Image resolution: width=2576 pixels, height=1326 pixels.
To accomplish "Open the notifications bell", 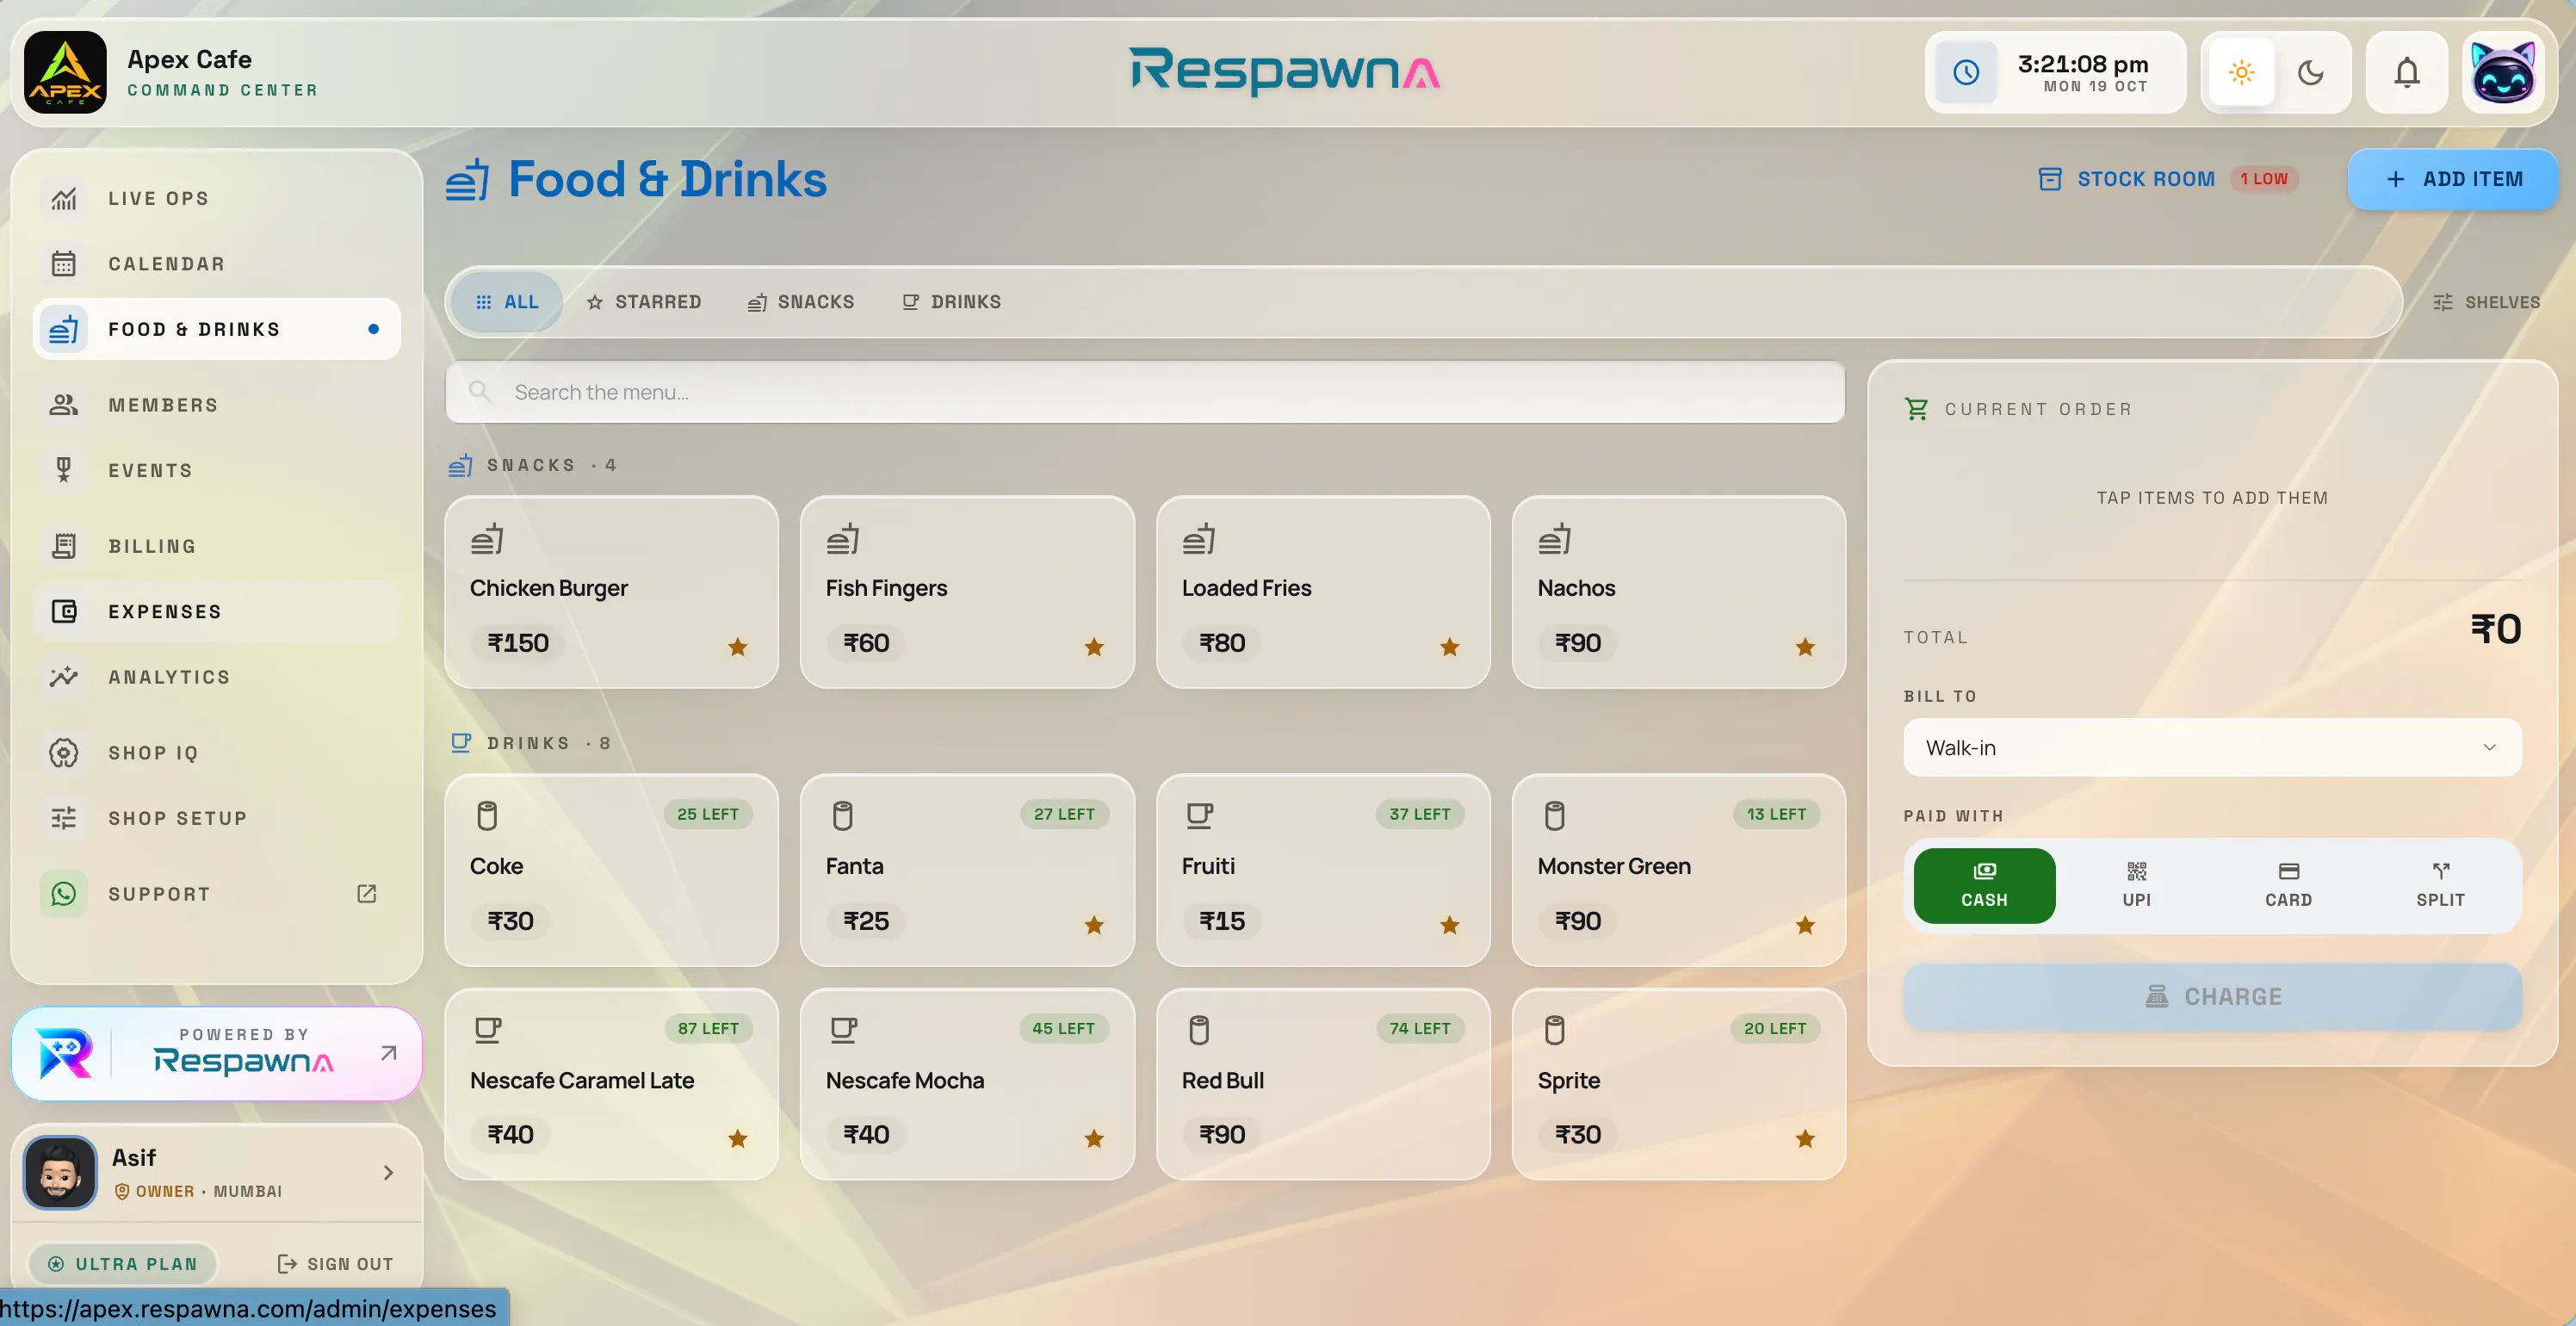I will (x=2406, y=72).
